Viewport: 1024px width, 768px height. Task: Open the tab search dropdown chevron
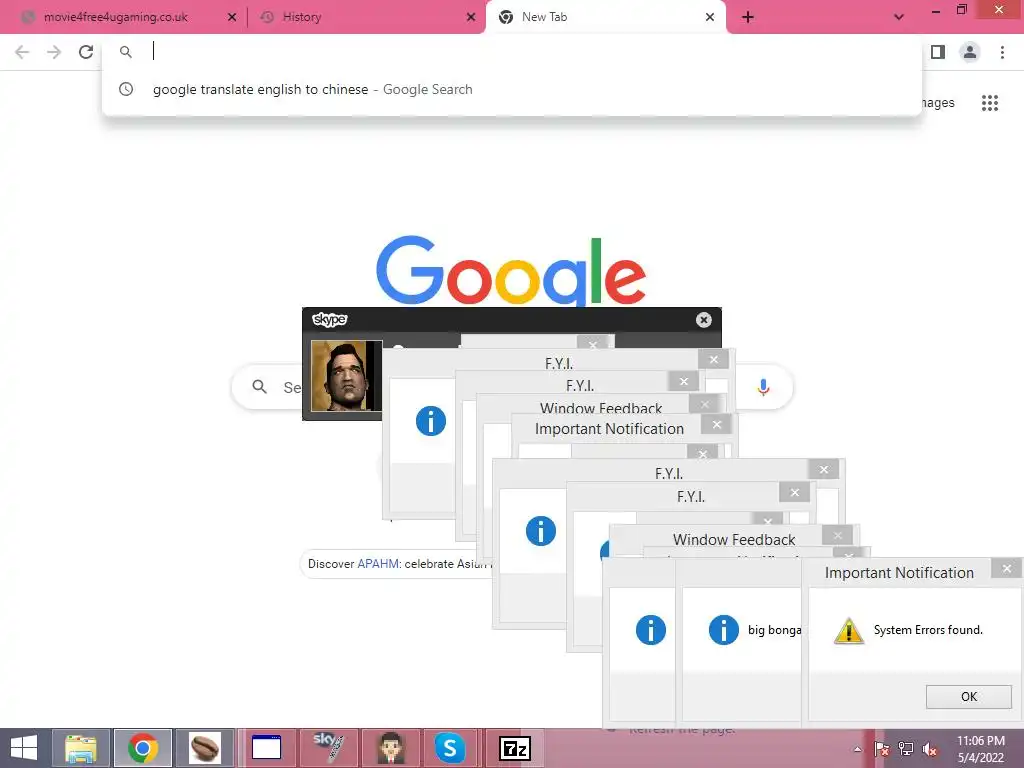tap(899, 17)
